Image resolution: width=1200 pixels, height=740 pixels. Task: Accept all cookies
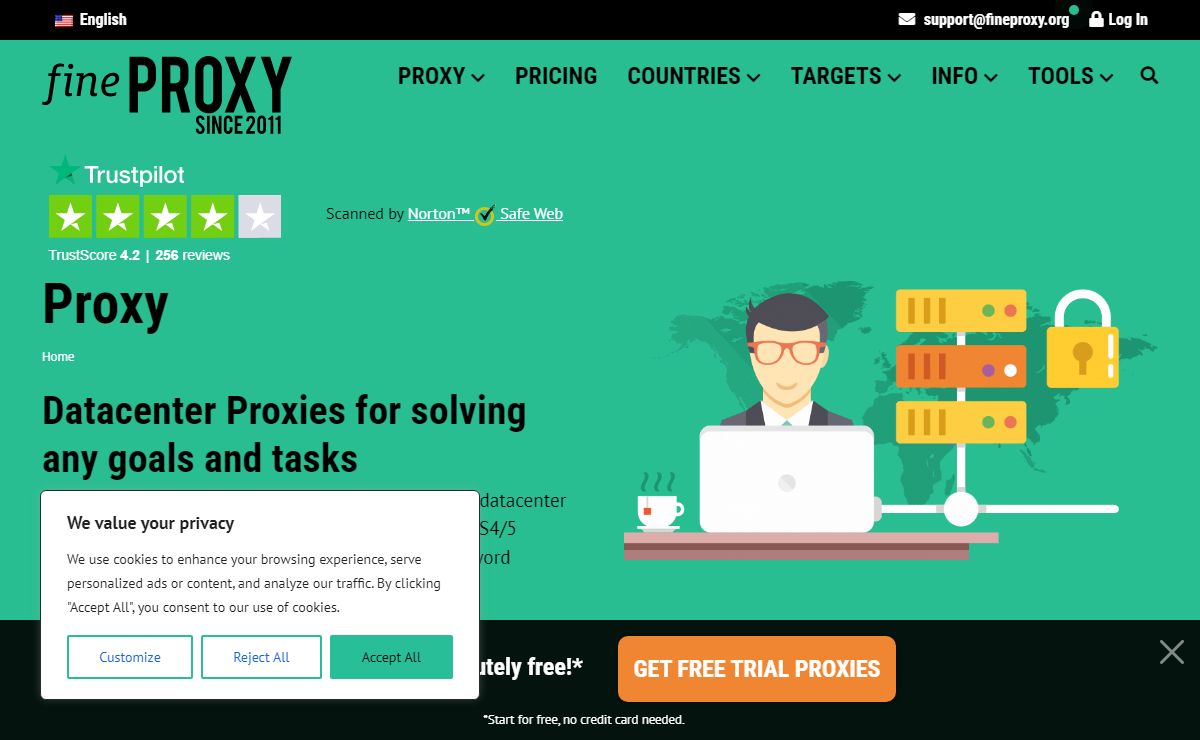click(391, 657)
